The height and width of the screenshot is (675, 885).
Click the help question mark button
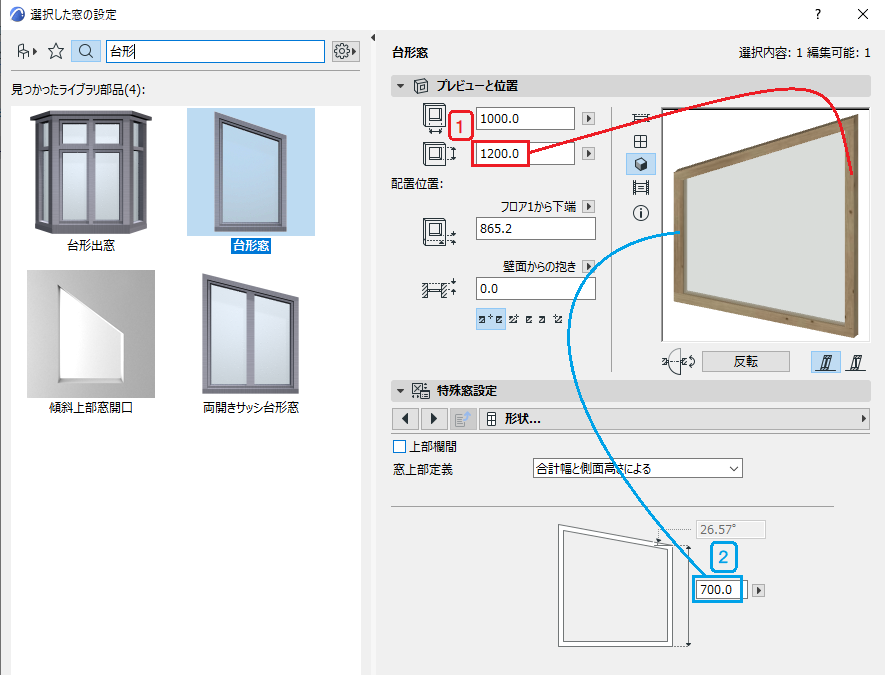[818, 14]
